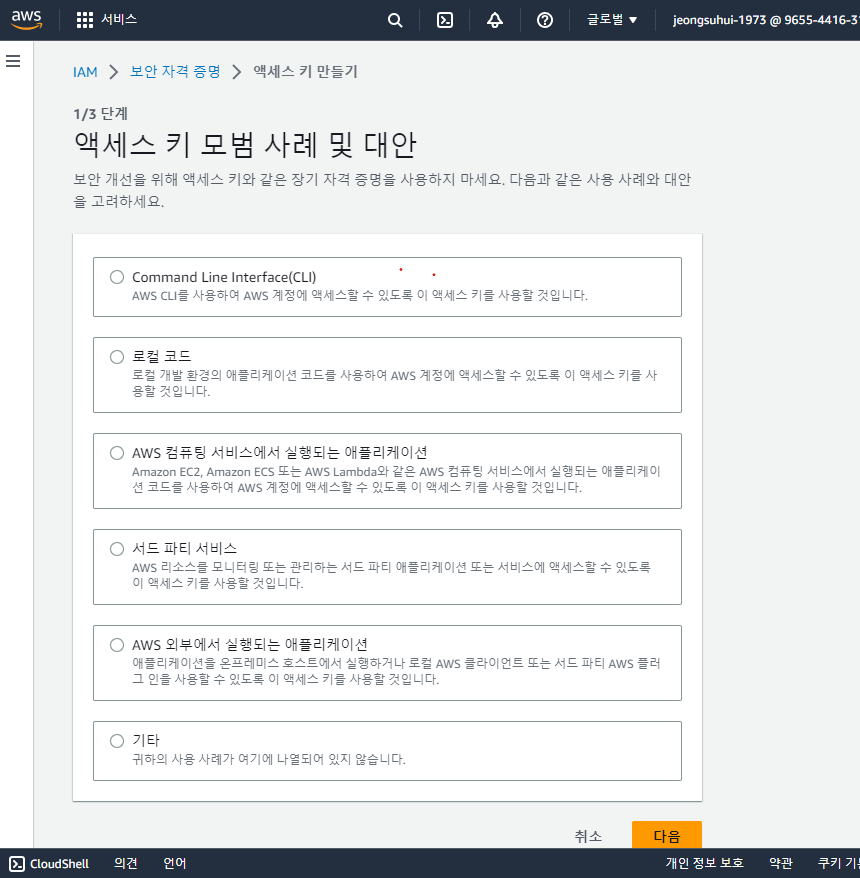Select Command Line Interface(CLI) option

pos(117,277)
